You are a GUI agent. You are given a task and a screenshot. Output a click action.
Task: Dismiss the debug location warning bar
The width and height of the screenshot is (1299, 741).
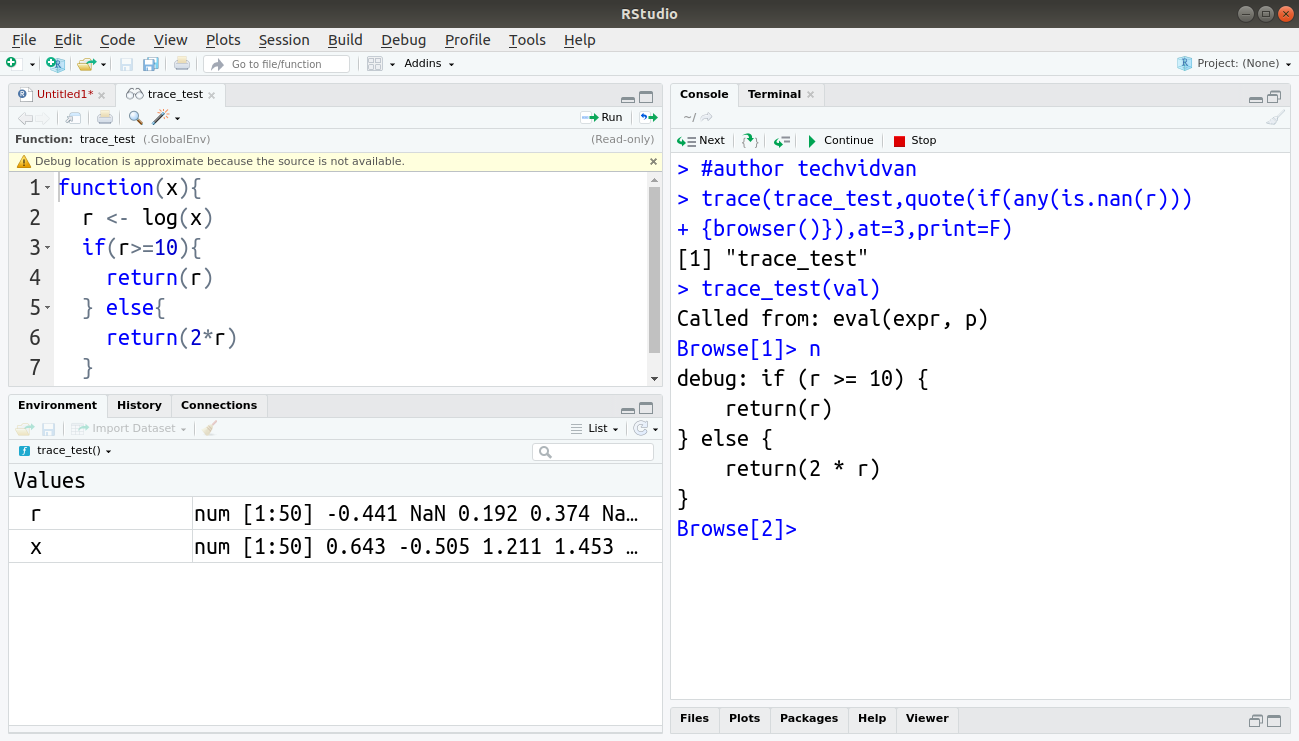[x=654, y=161]
